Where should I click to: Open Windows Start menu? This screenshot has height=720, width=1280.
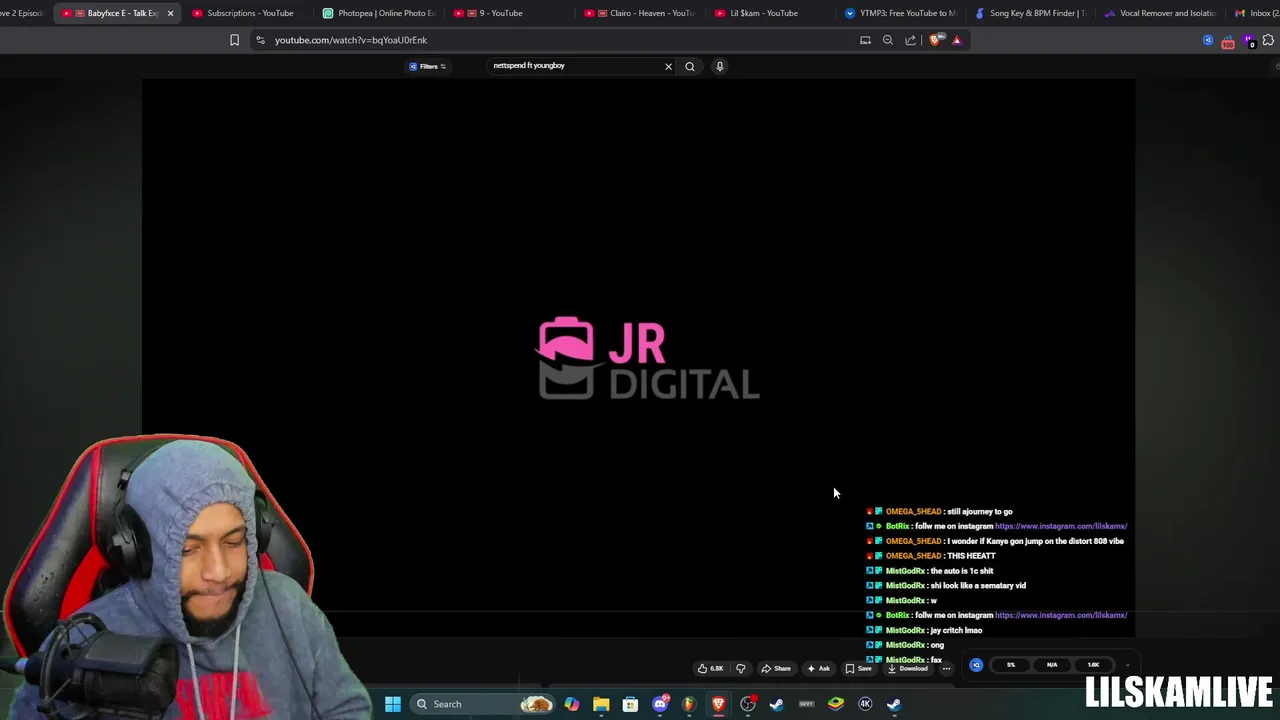pos(393,704)
